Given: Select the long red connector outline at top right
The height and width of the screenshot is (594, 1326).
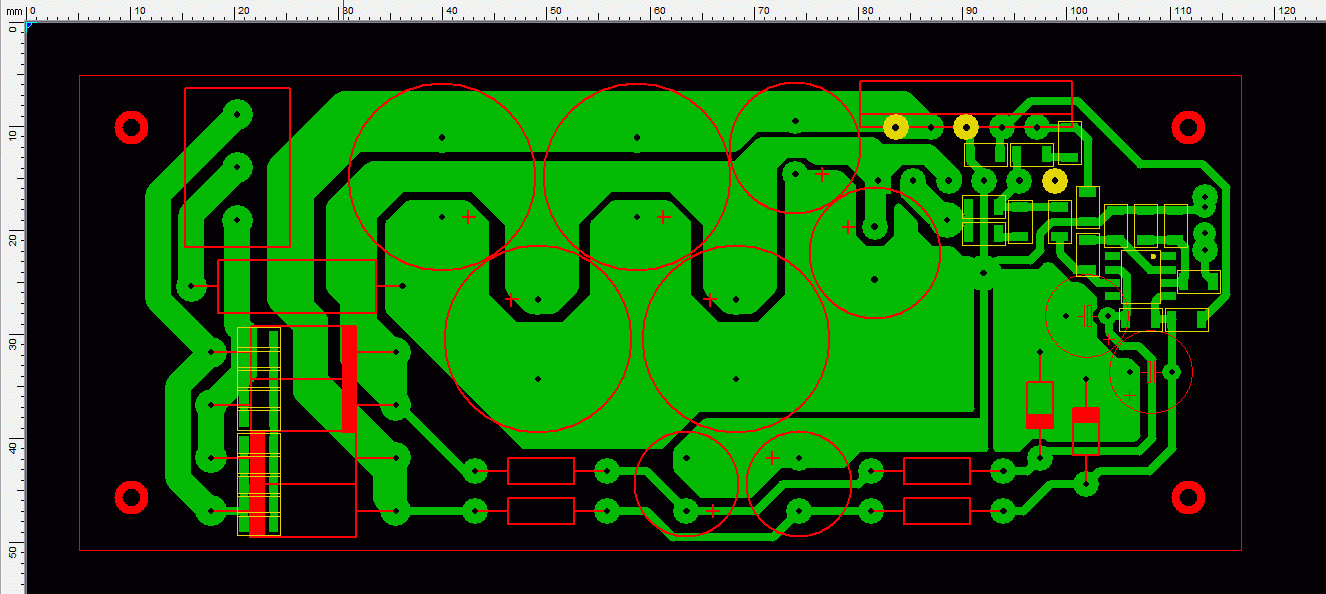Looking at the screenshot, I should click(966, 104).
